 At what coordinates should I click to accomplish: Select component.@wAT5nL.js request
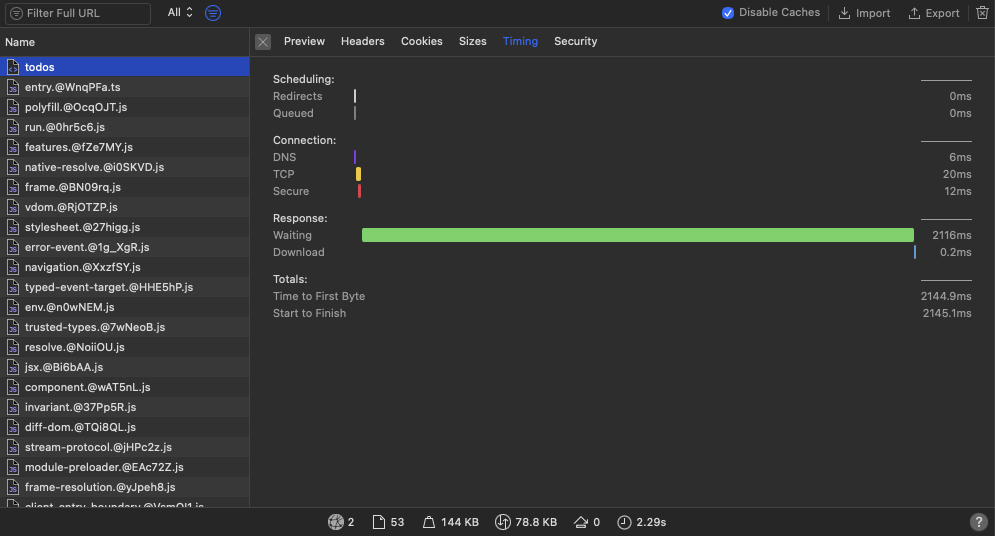coord(124,387)
